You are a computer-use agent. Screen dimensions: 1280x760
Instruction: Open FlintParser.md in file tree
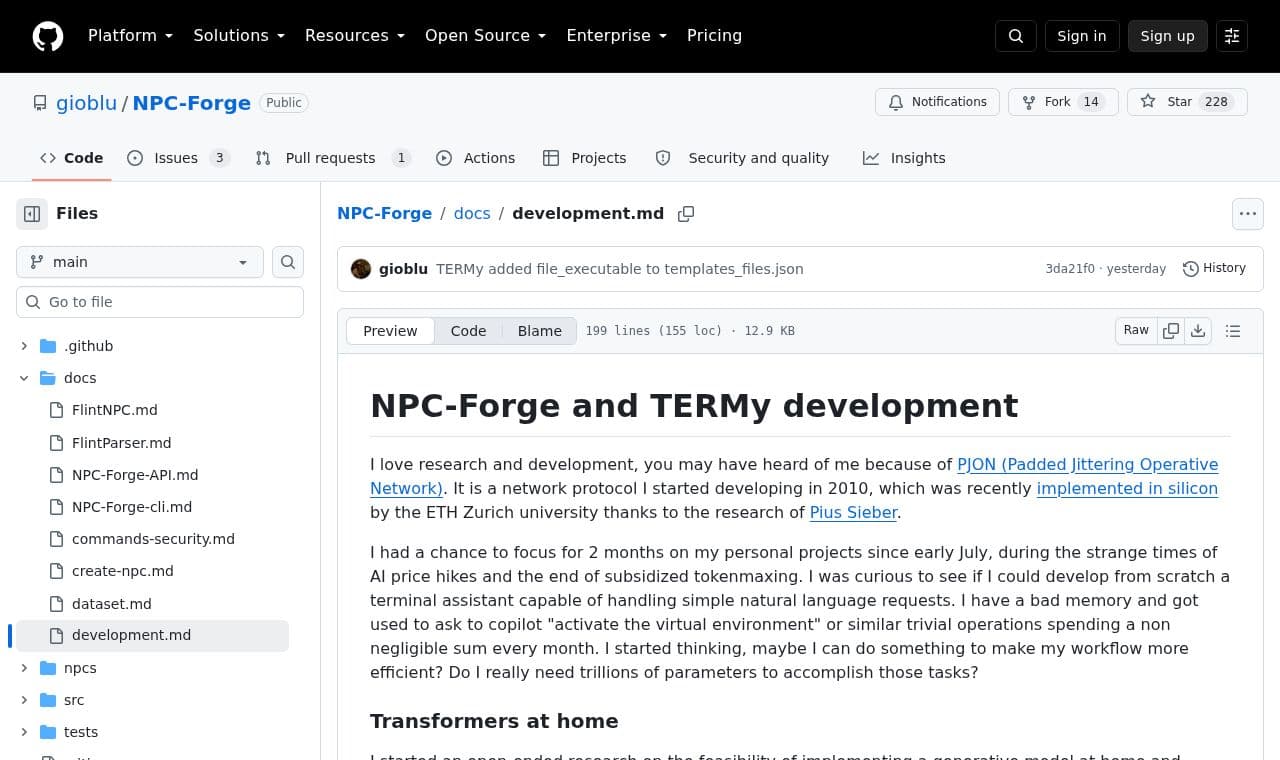(122, 443)
